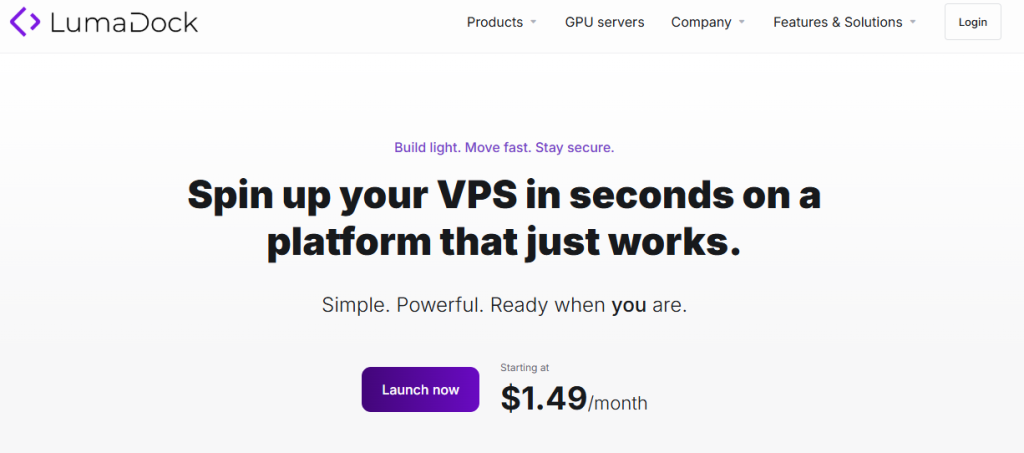
Task: Expand the Features & Solutions dropdown arrow
Action: pos(913,22)
